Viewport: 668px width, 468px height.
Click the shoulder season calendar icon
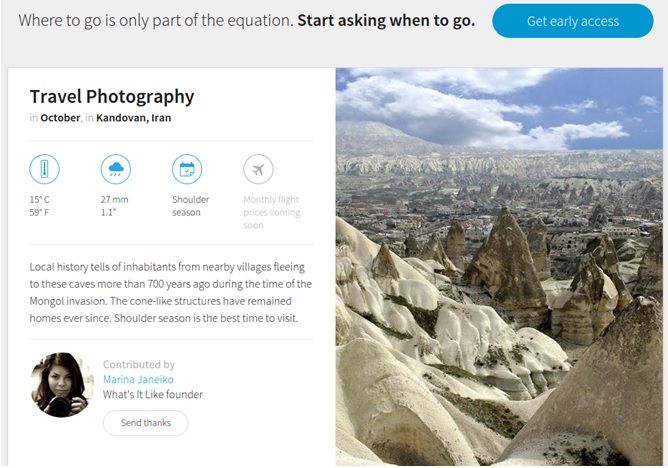coord(187,169)
